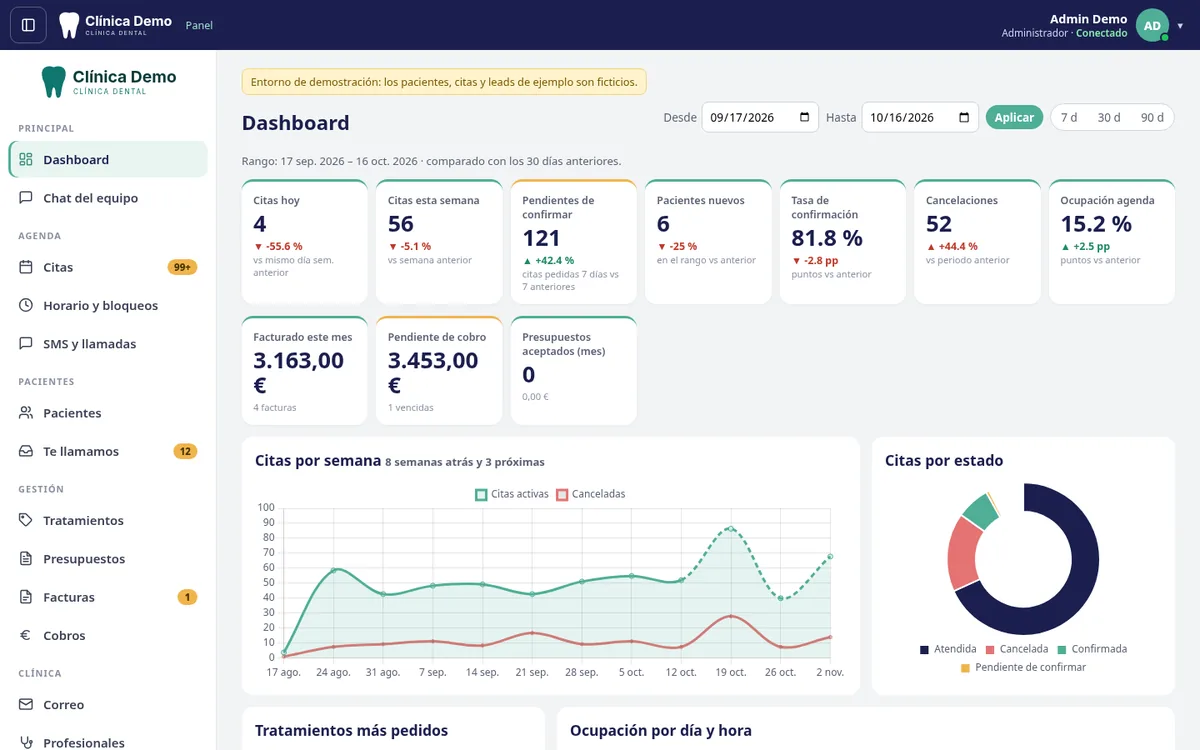
Task: Toggle the sidebar collapse button
Action: click(x=28, y=25)
